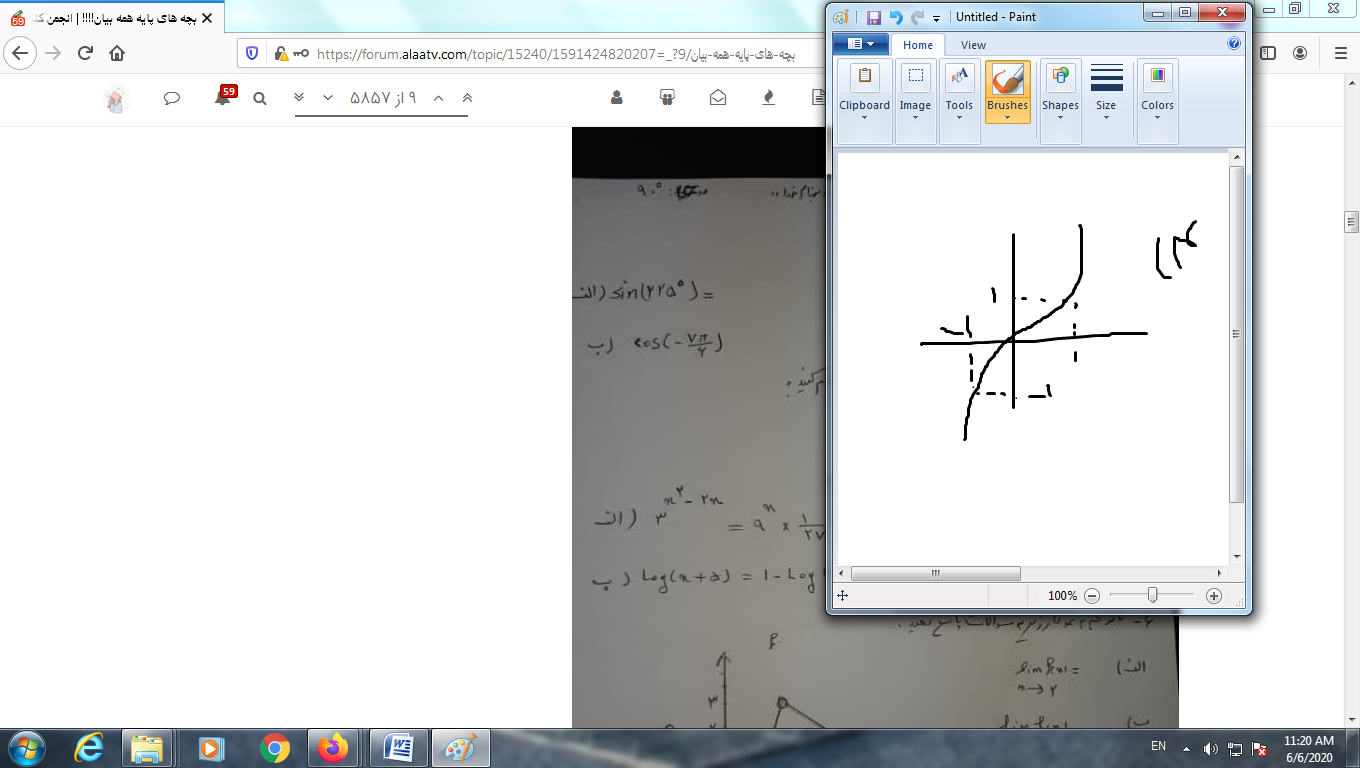Go to previous post single-up chevron
The image size is (1360, 768).
point(437,98)
